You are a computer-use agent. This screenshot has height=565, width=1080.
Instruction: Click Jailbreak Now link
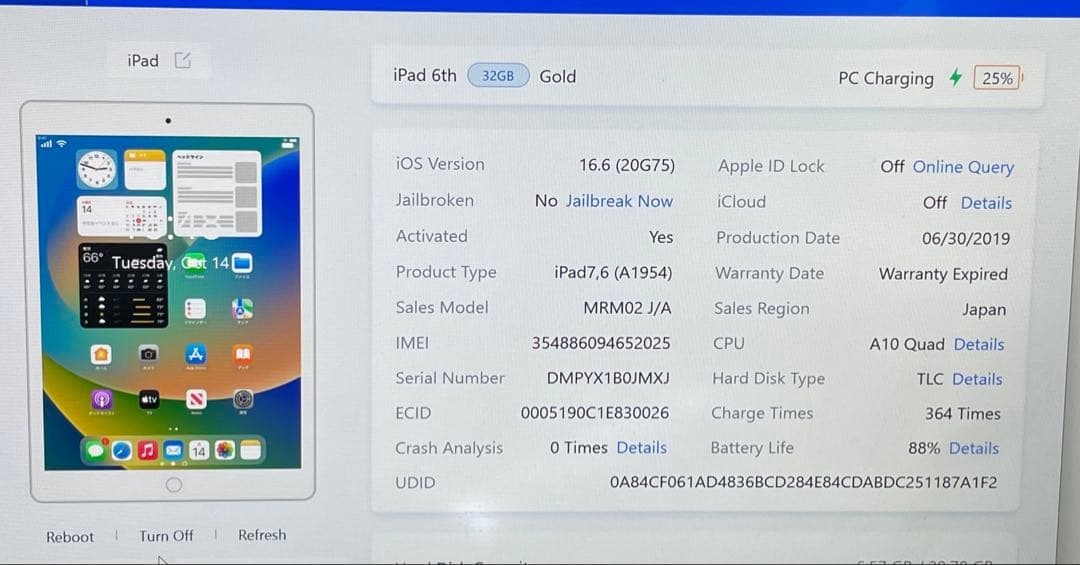click(x=619, y=201)
